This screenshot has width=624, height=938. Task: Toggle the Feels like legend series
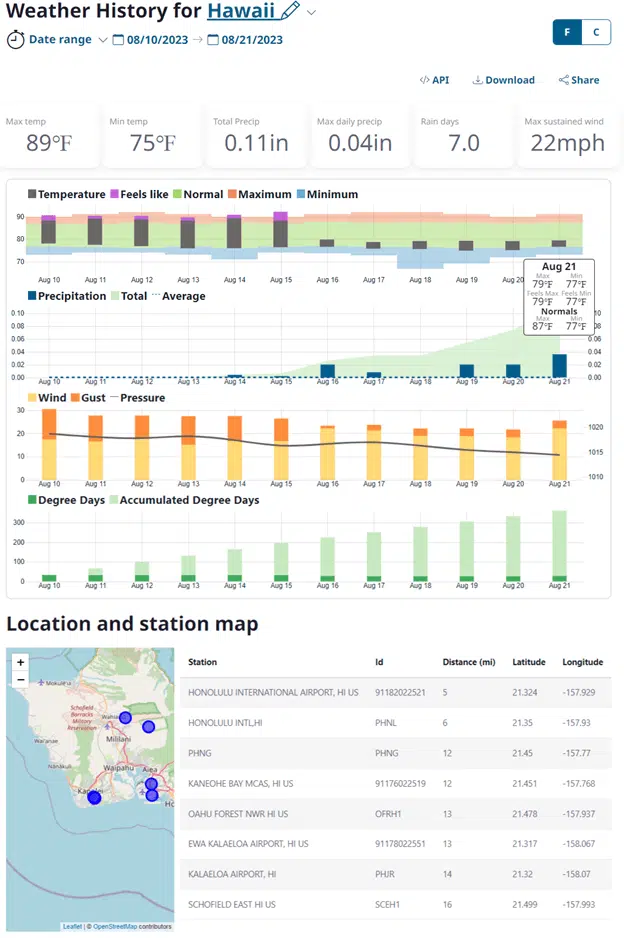(x=138, y=194)
